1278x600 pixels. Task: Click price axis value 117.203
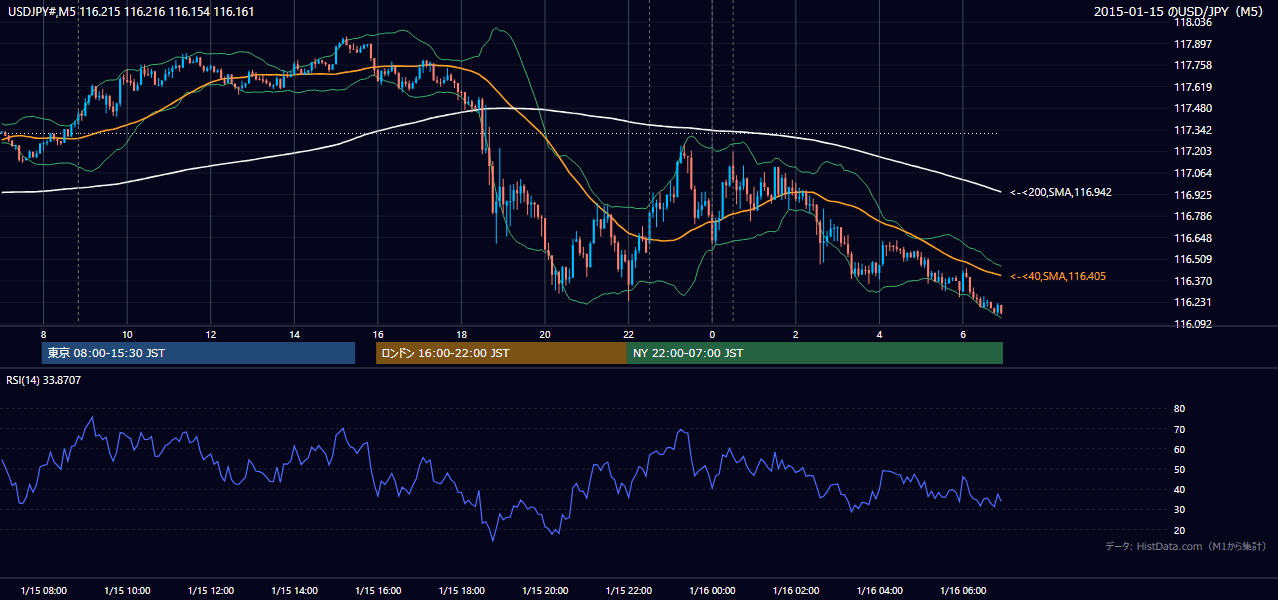(x=1192, y=151)
